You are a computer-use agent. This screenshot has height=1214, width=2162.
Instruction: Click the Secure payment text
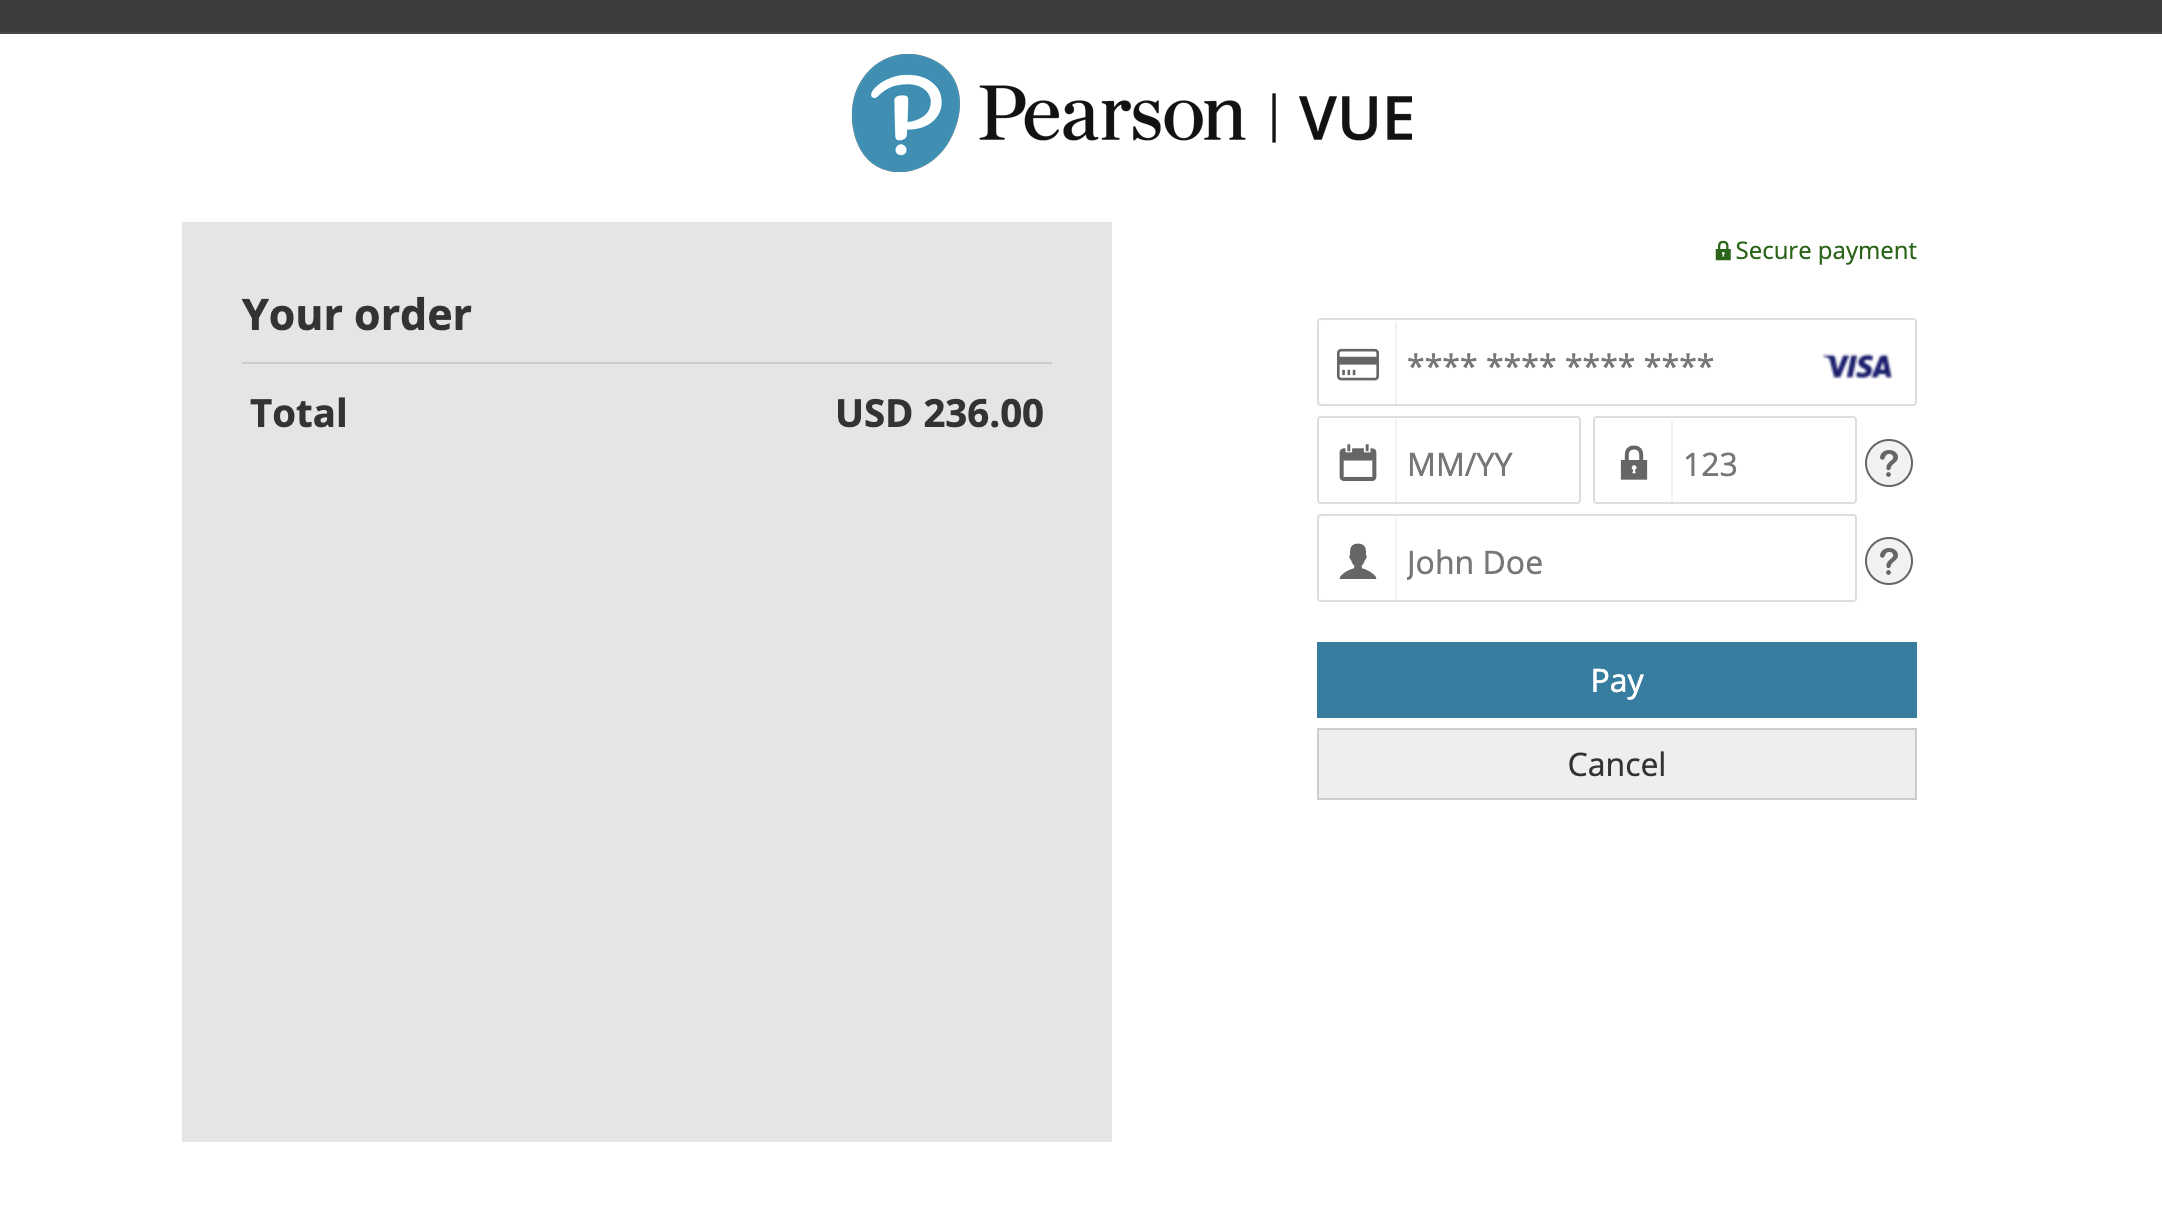pyautogui.click(x=1825, y=251)
